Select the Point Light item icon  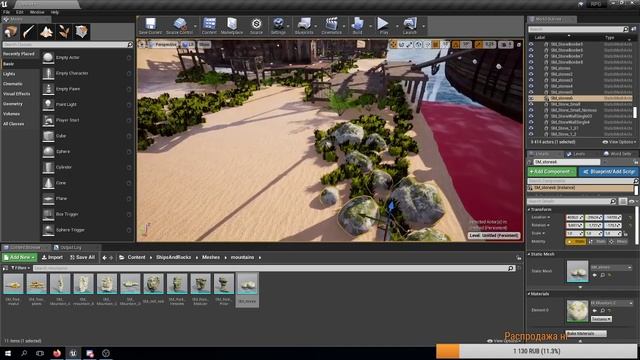(x=48, y=104)
